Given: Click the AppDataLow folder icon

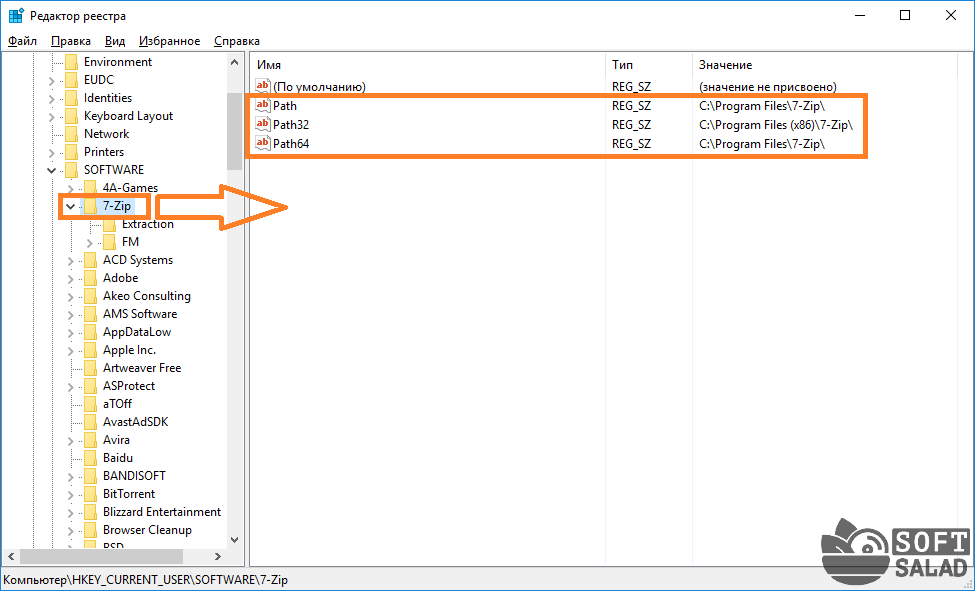Looking at the screenshot, I should point(91,332).
